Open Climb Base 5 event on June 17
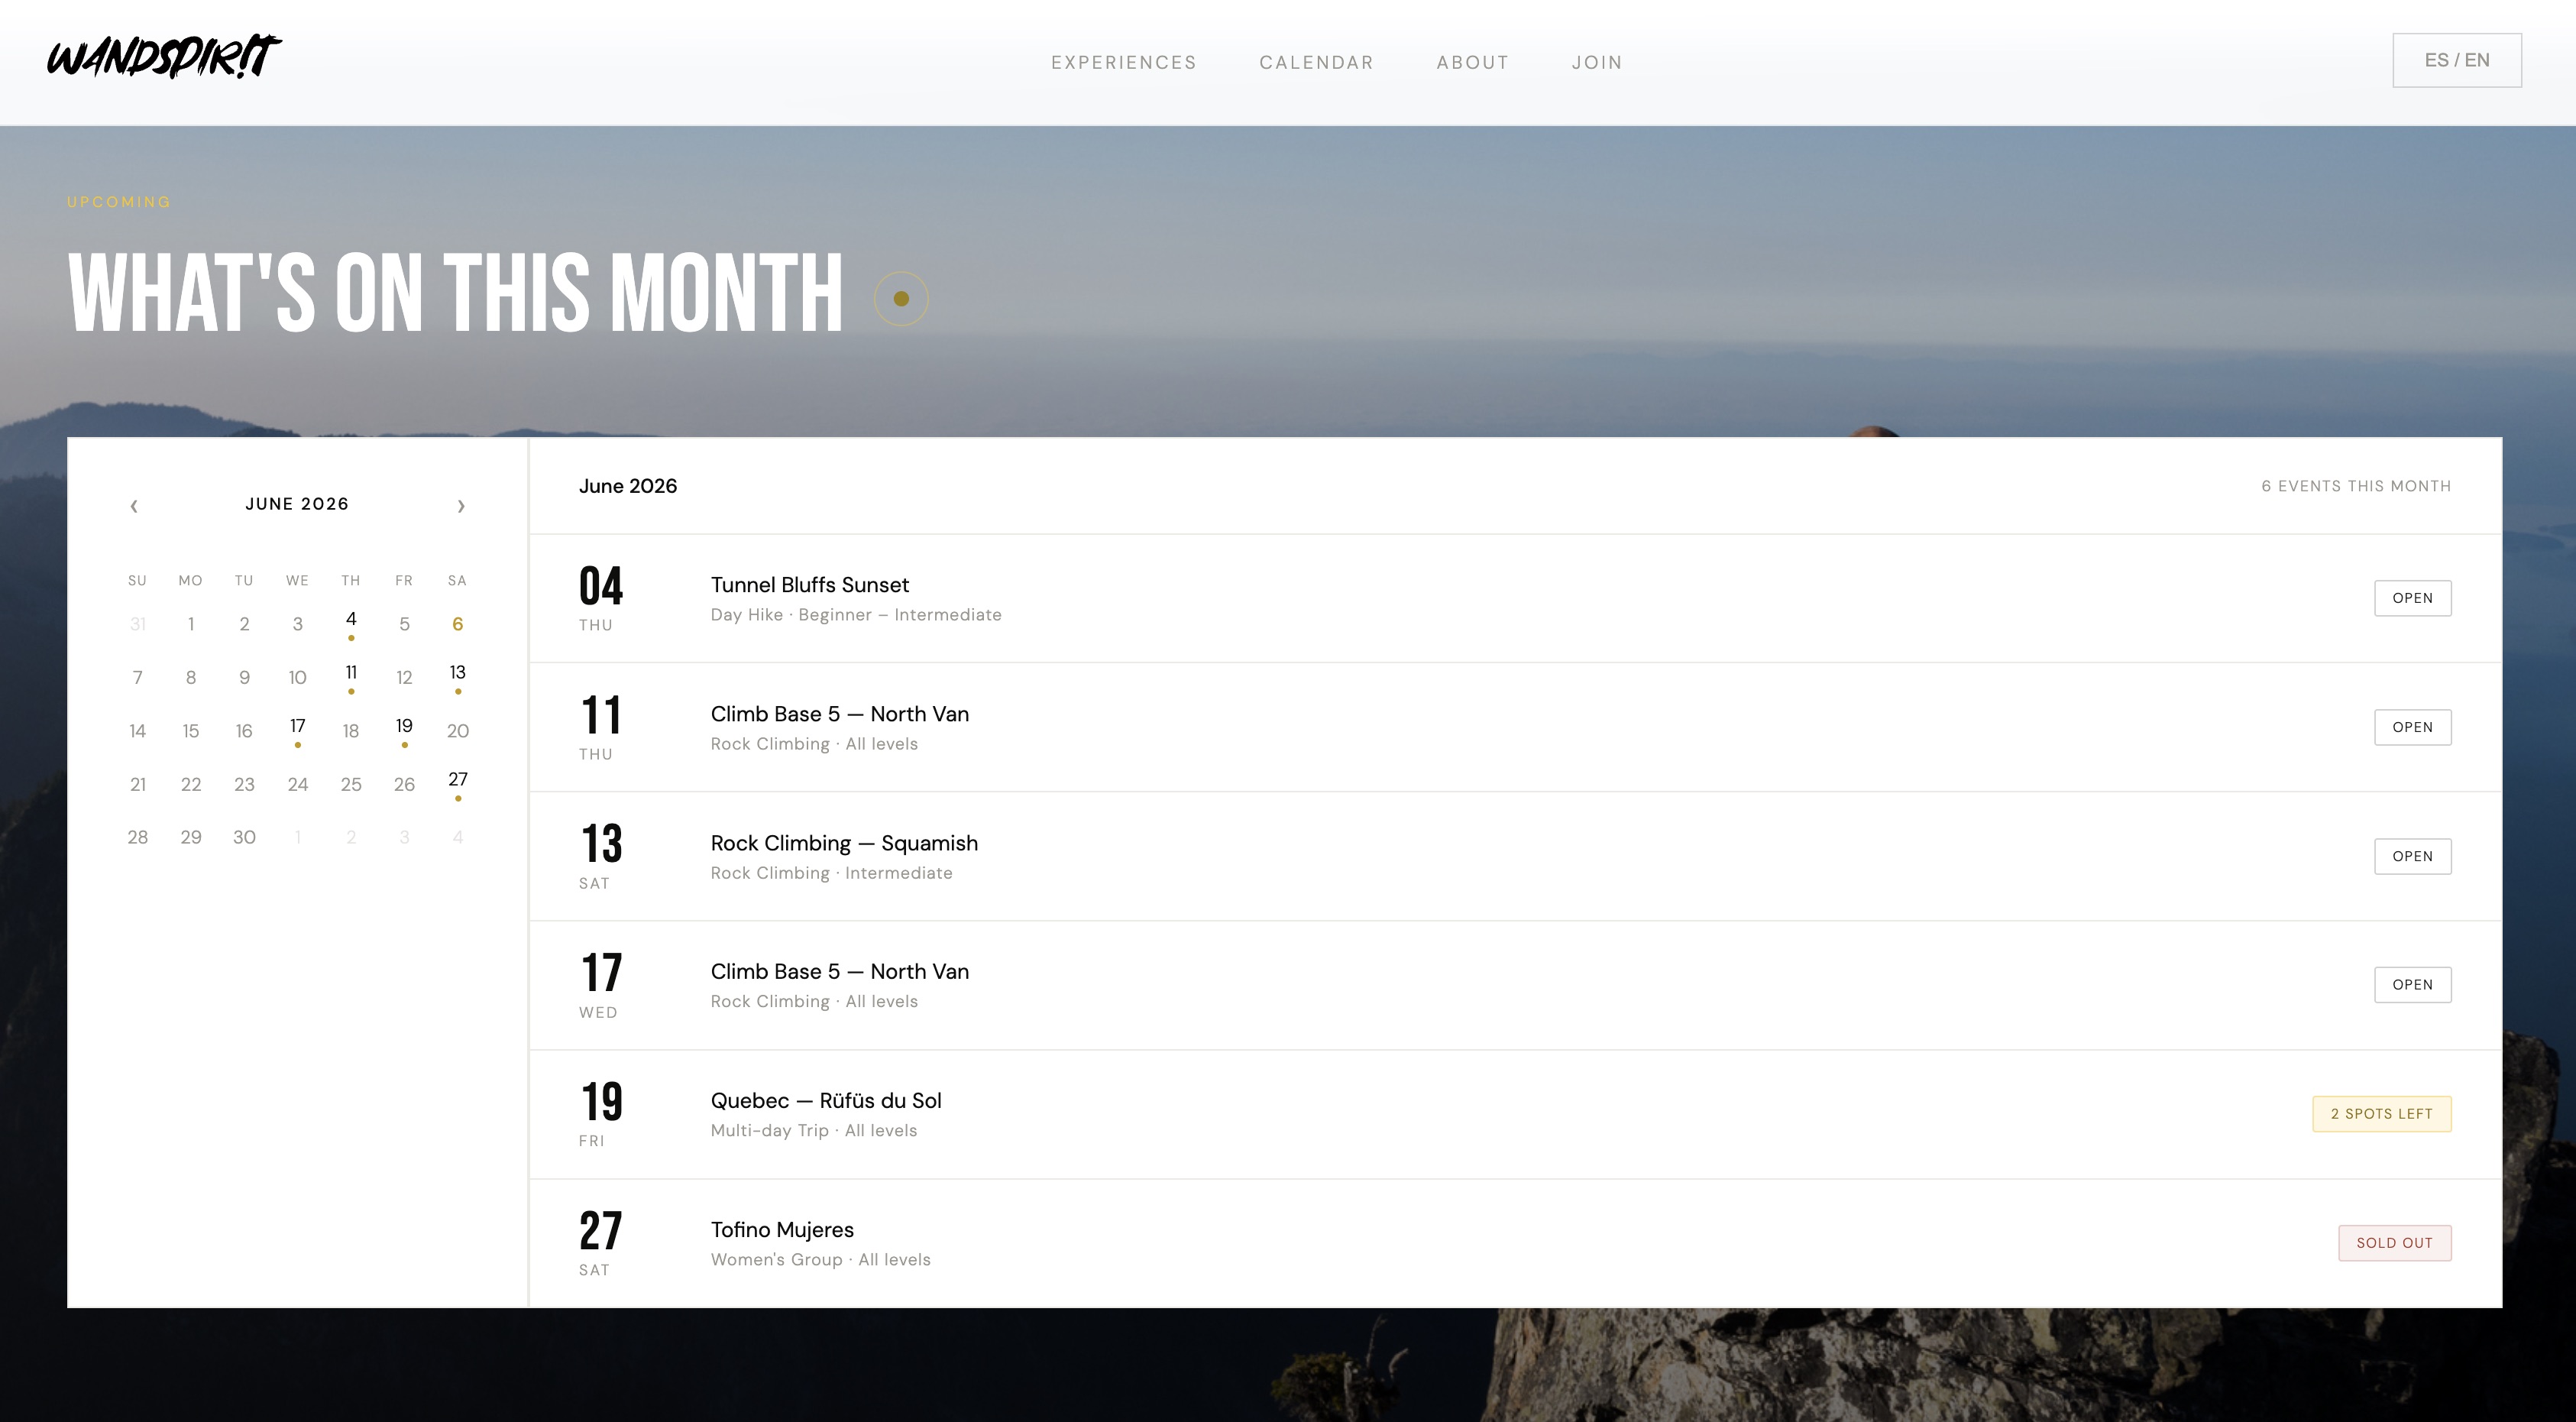2576x1422 pixels. (1515, 985)
